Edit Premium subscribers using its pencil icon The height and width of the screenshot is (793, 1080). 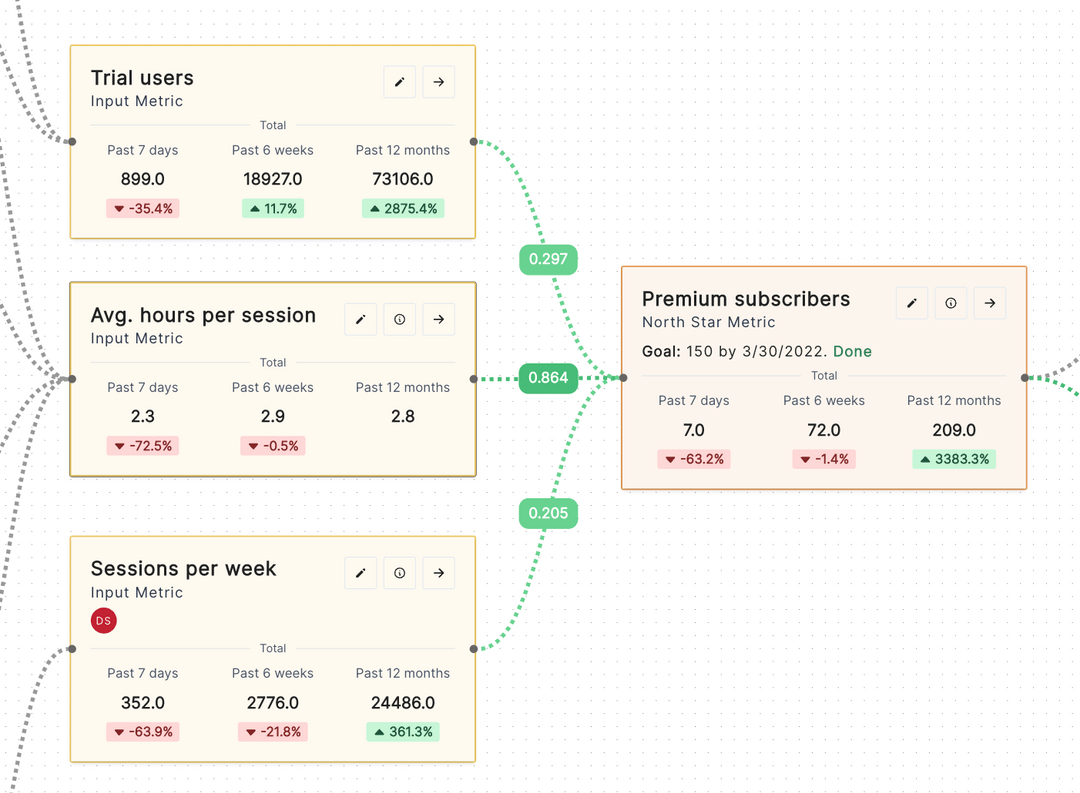[x=911, y=302]
